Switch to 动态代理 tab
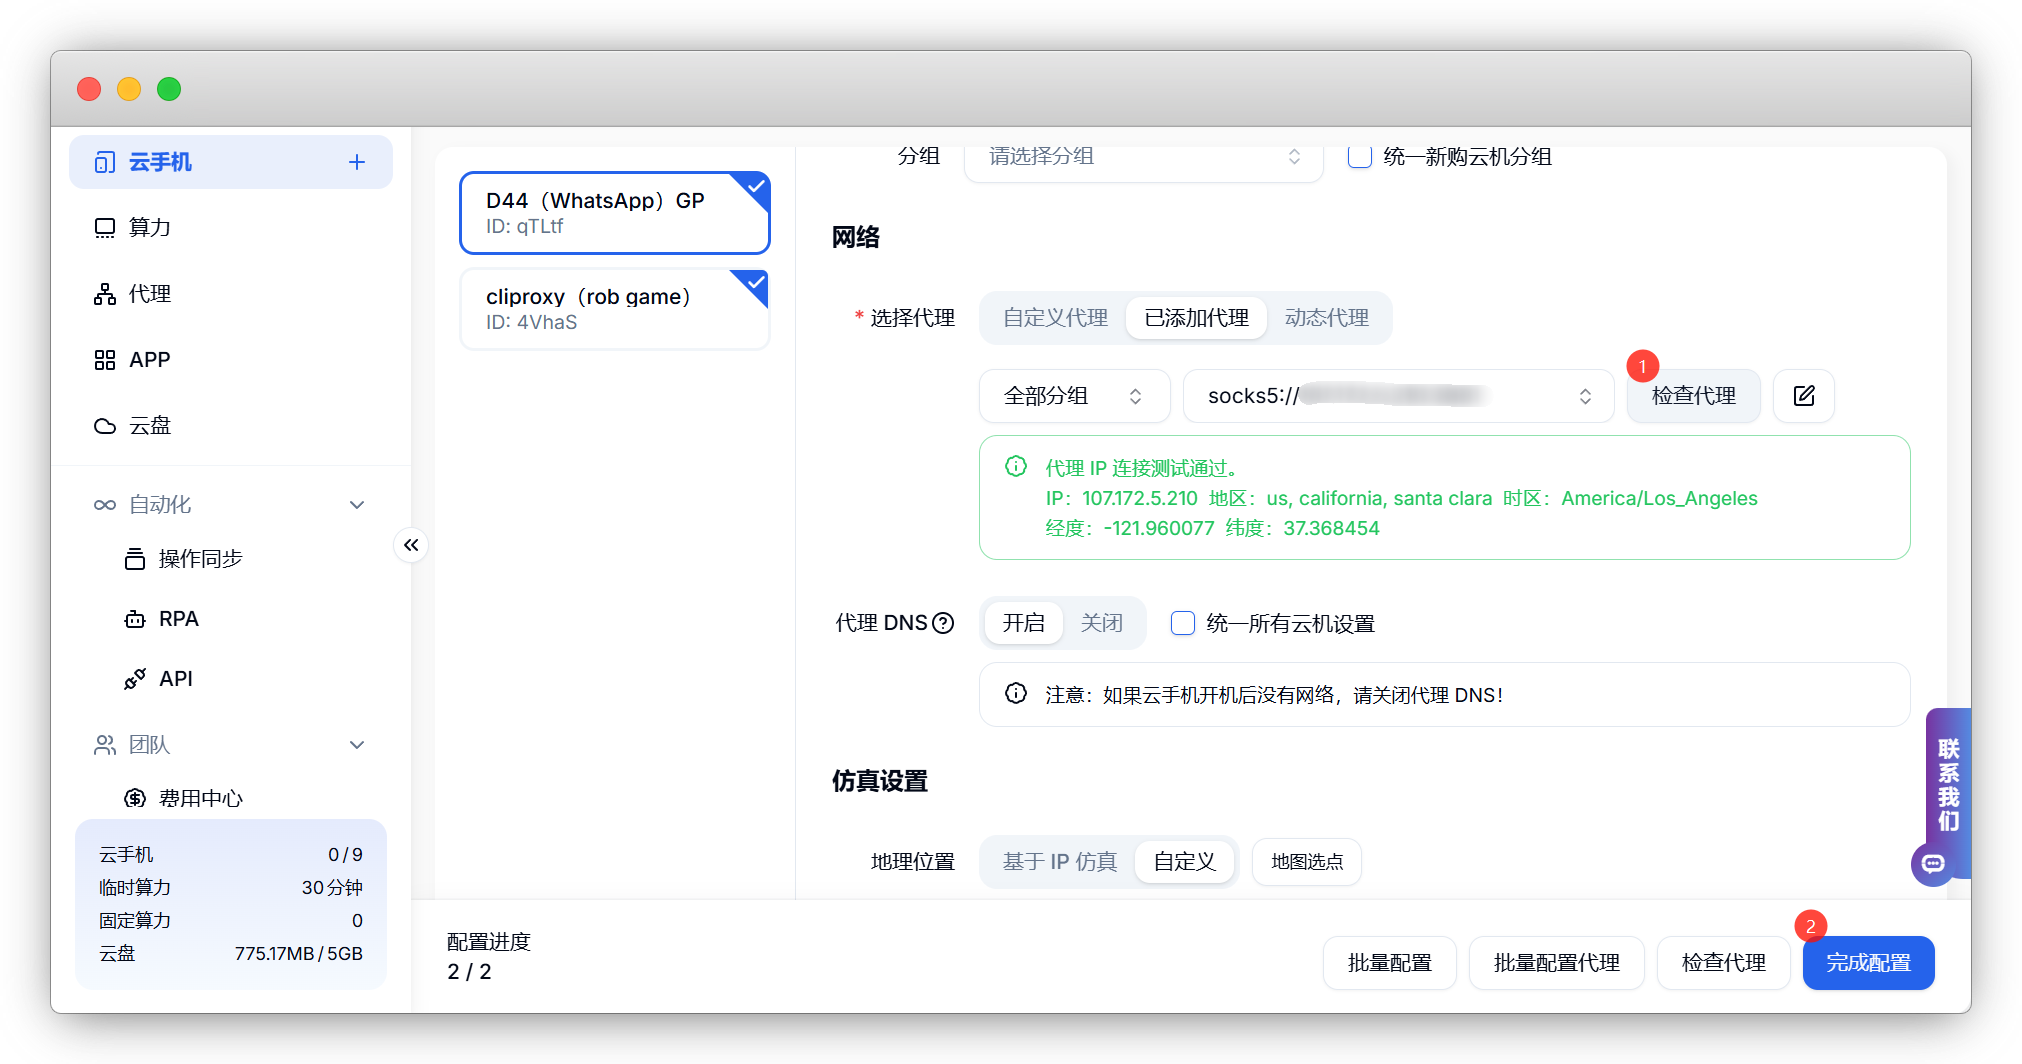2022x1064 pixels. pyautogui.click(x=1327, y=318)
